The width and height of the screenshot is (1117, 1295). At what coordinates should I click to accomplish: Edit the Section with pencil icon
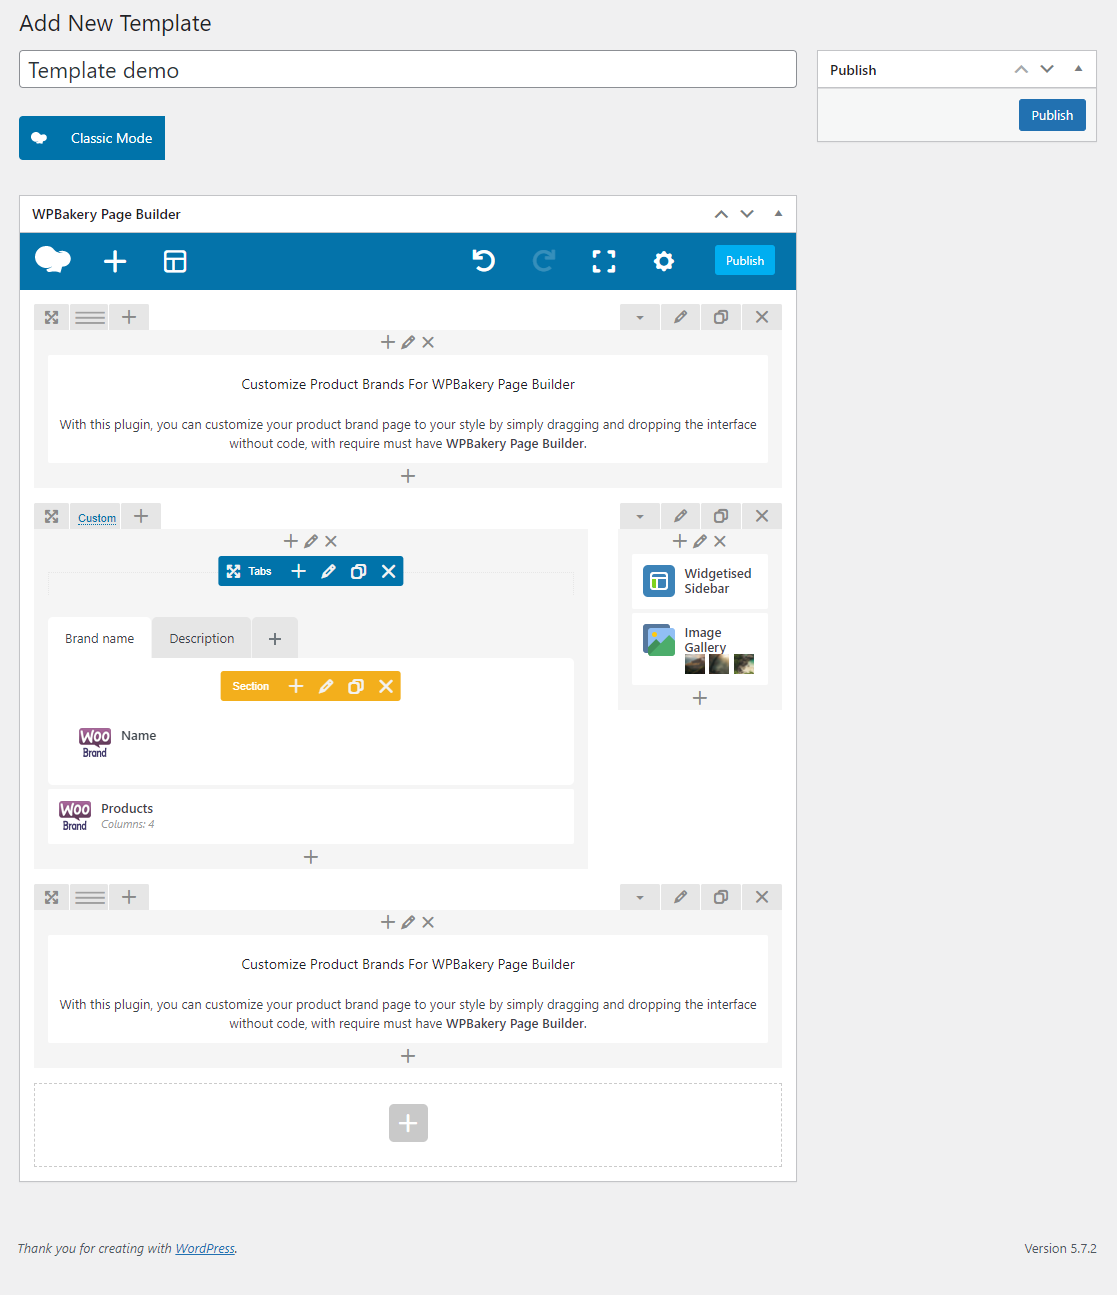pos(326,686)
